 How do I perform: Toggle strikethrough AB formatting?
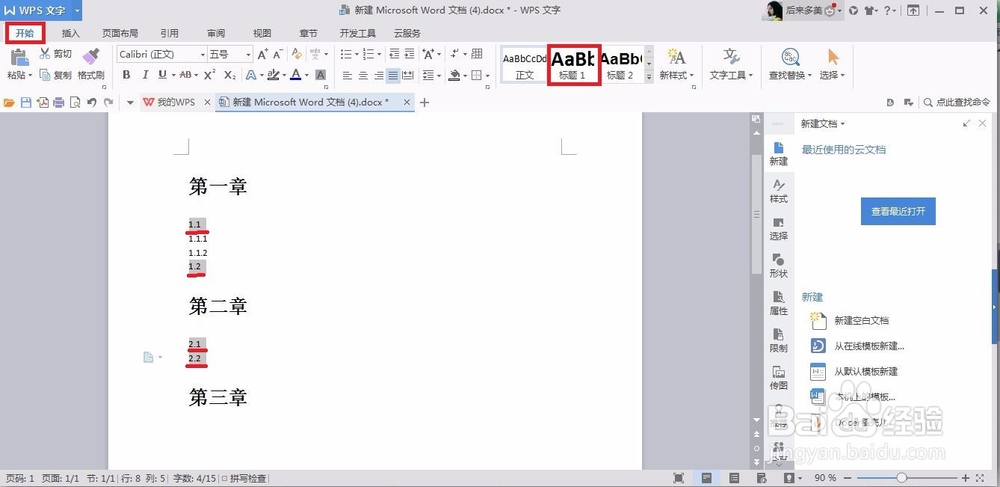coord(185,75)
